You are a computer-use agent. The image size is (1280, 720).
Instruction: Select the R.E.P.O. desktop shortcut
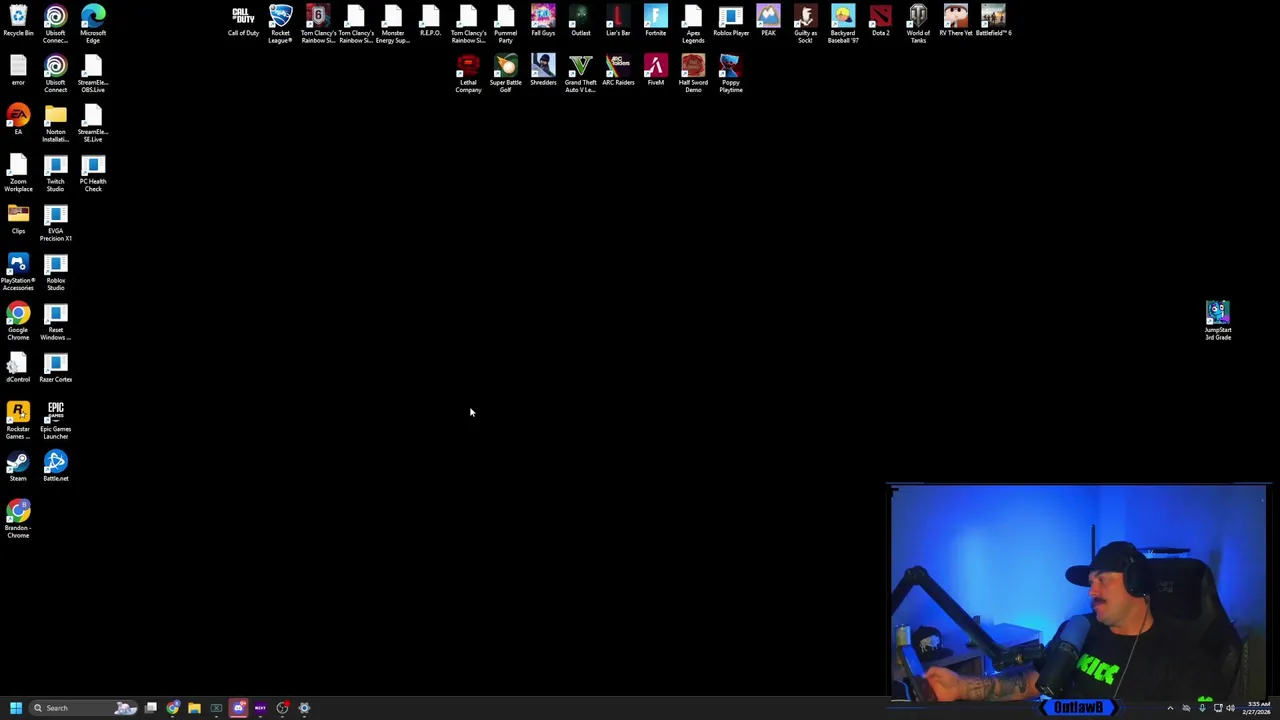click(430, 21)
